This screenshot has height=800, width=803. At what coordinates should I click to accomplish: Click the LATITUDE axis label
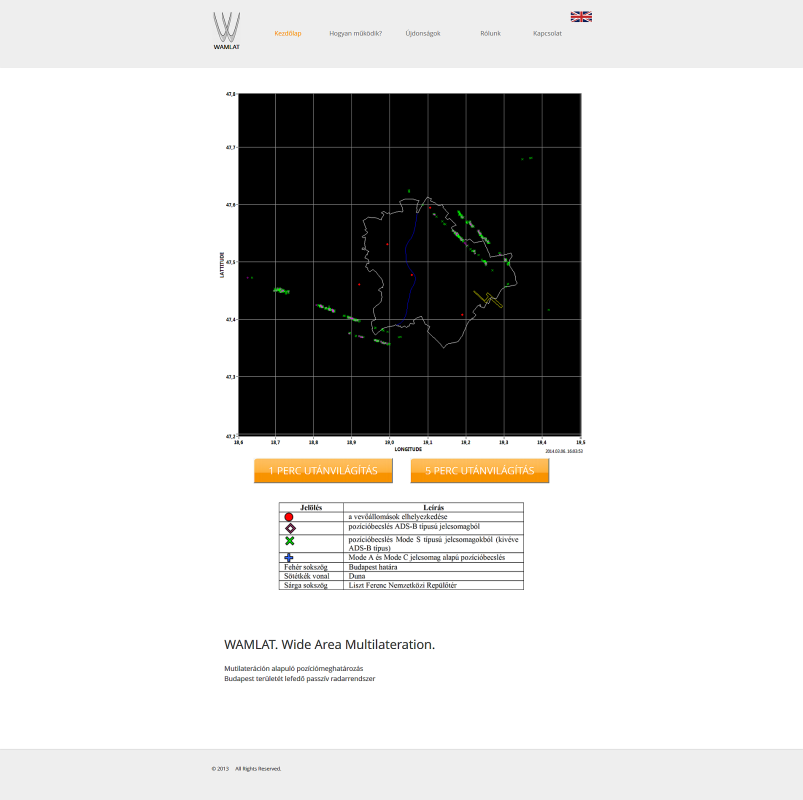point(222,265)
